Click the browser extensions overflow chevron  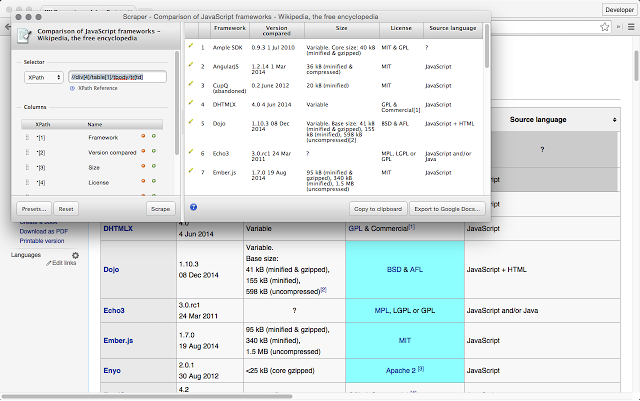[618, 27]
